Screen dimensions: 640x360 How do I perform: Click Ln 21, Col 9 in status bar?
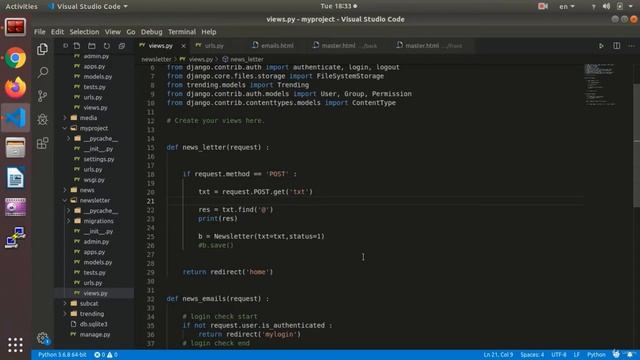[x=498, y=355]
